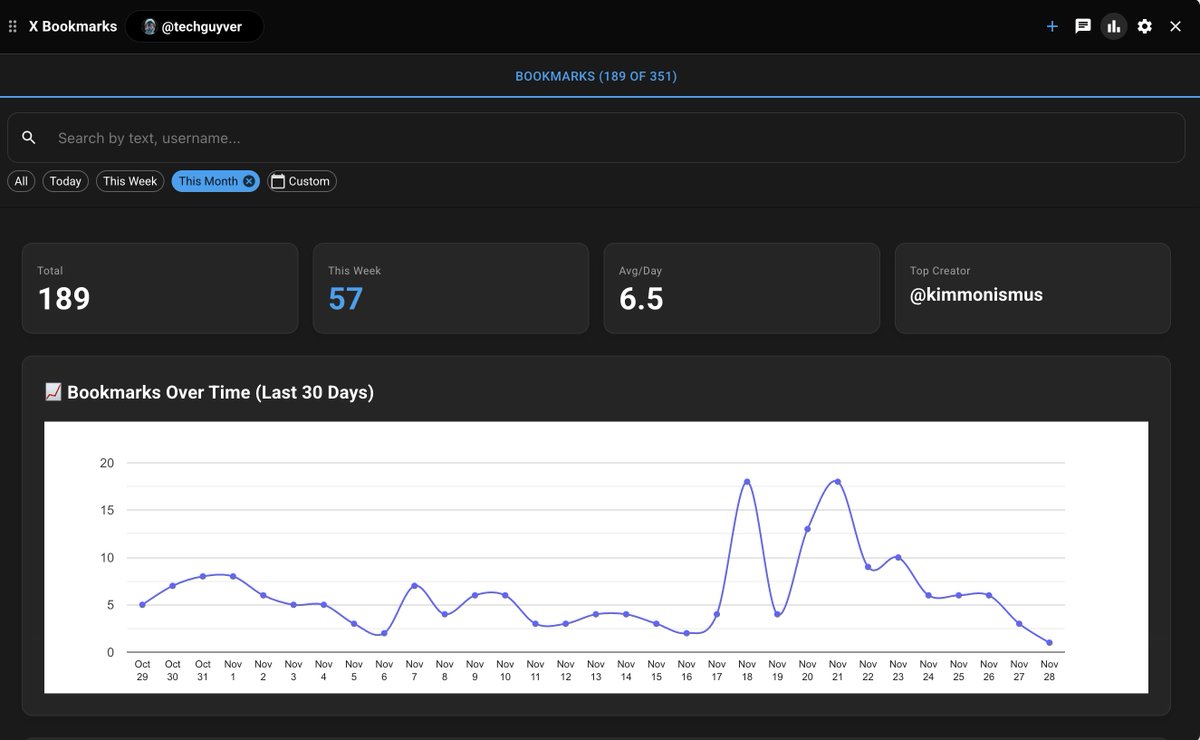The height and width of the screenshot is (740, 1200).
Task: Click the plus add icon
Action: coord(1052,27)
